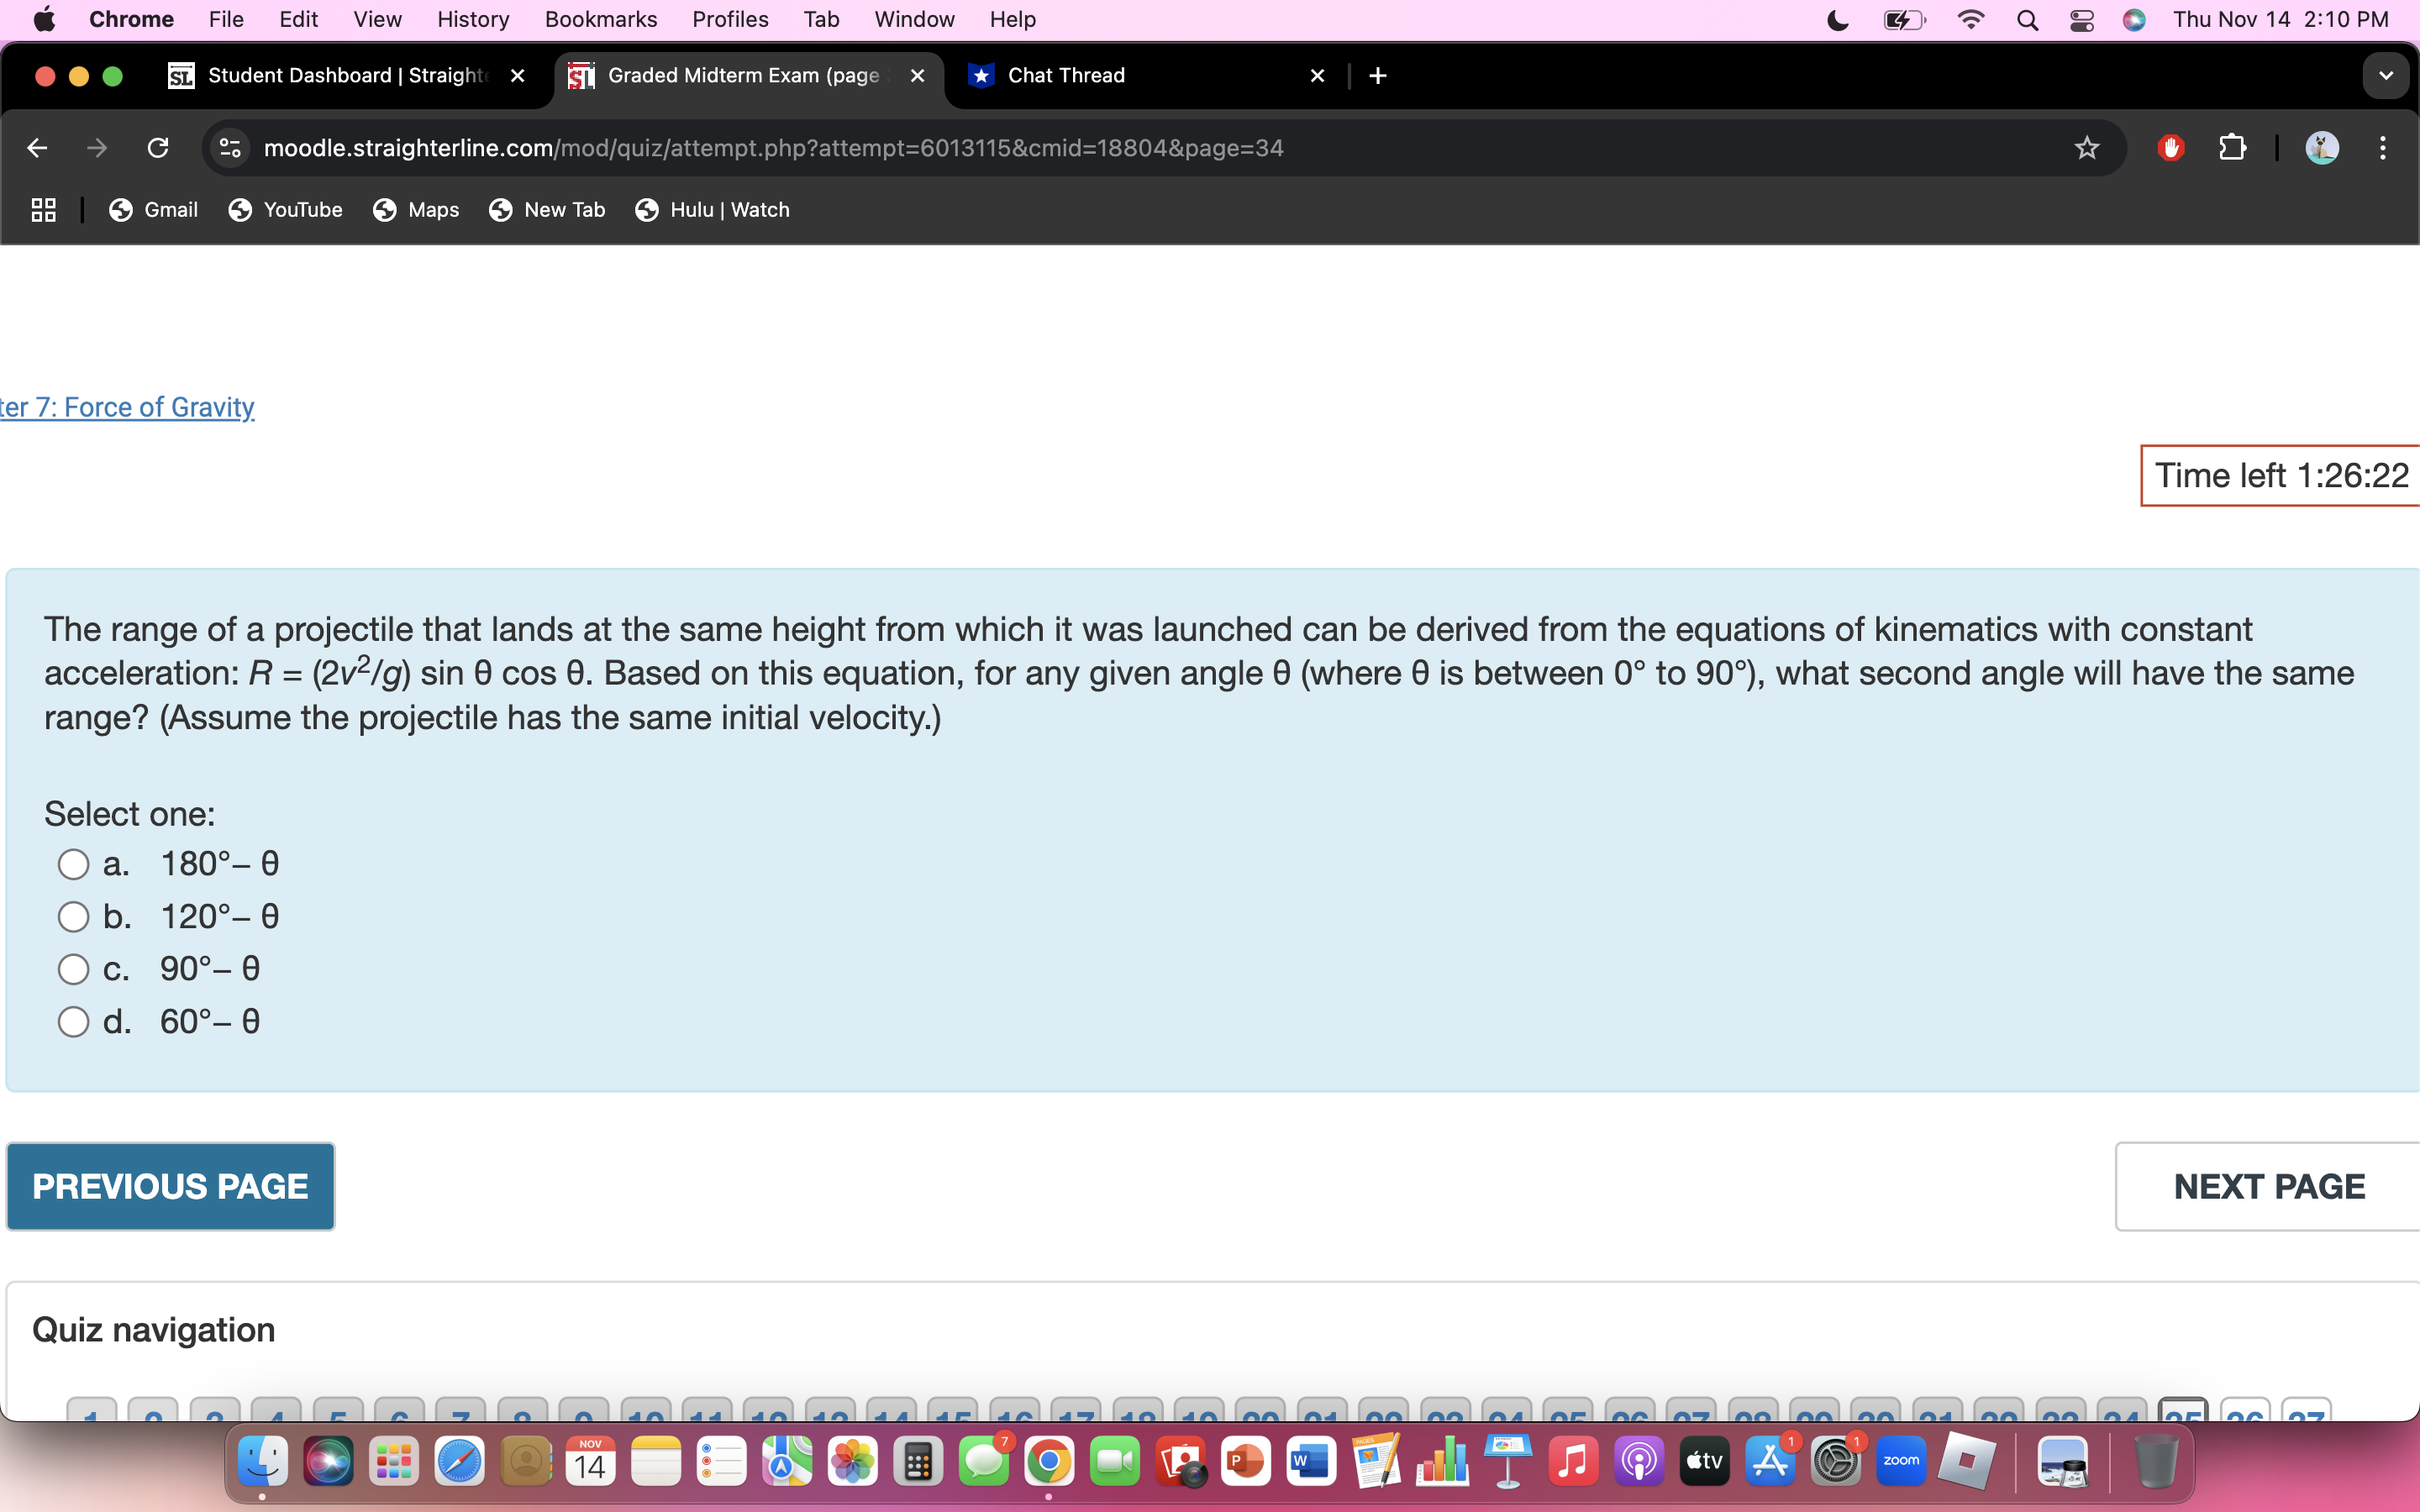This screenshot has width=2420, height=1512.
Task: Open the Force of Gravity chapter link
Action: click(x=128, y=407)
